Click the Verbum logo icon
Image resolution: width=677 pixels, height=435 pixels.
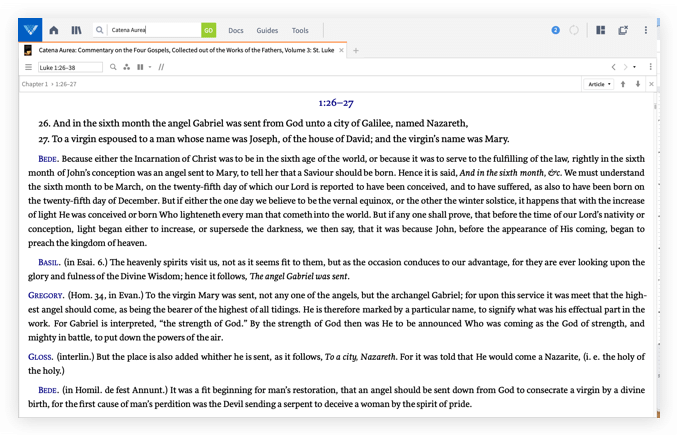[x=30, y=30]
